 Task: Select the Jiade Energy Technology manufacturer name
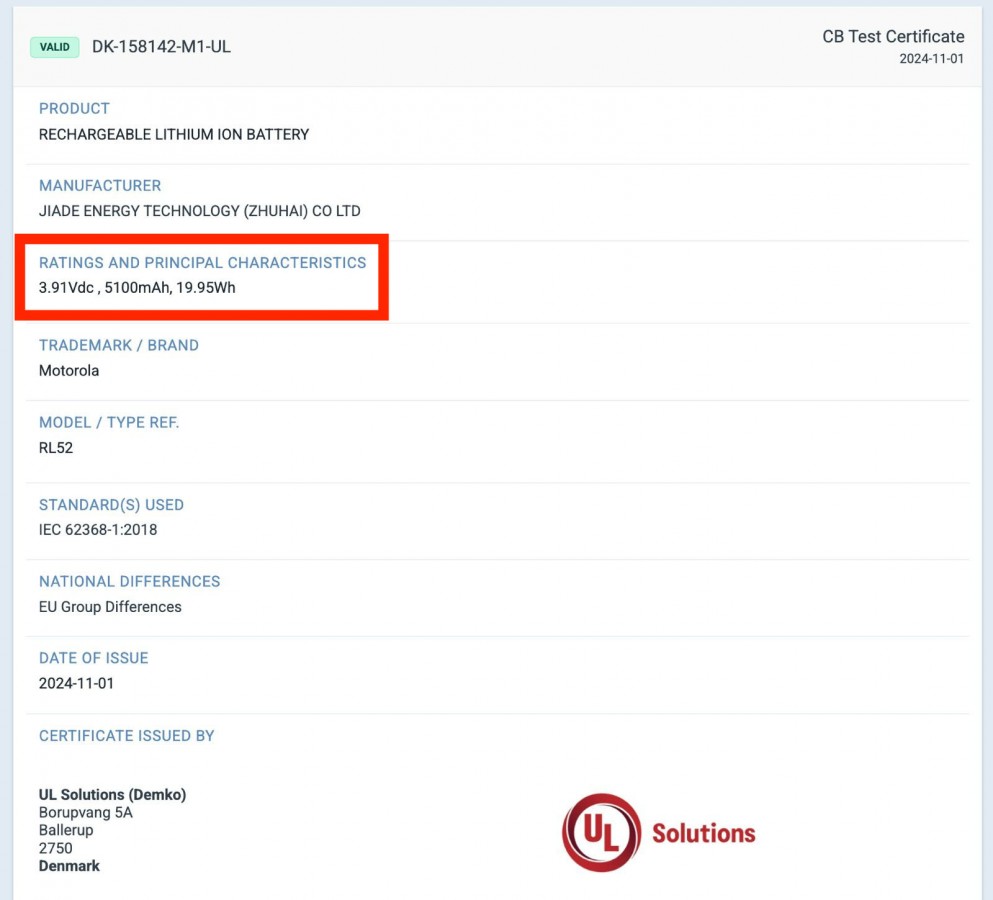pyautogui.click(x=199, y=211)
